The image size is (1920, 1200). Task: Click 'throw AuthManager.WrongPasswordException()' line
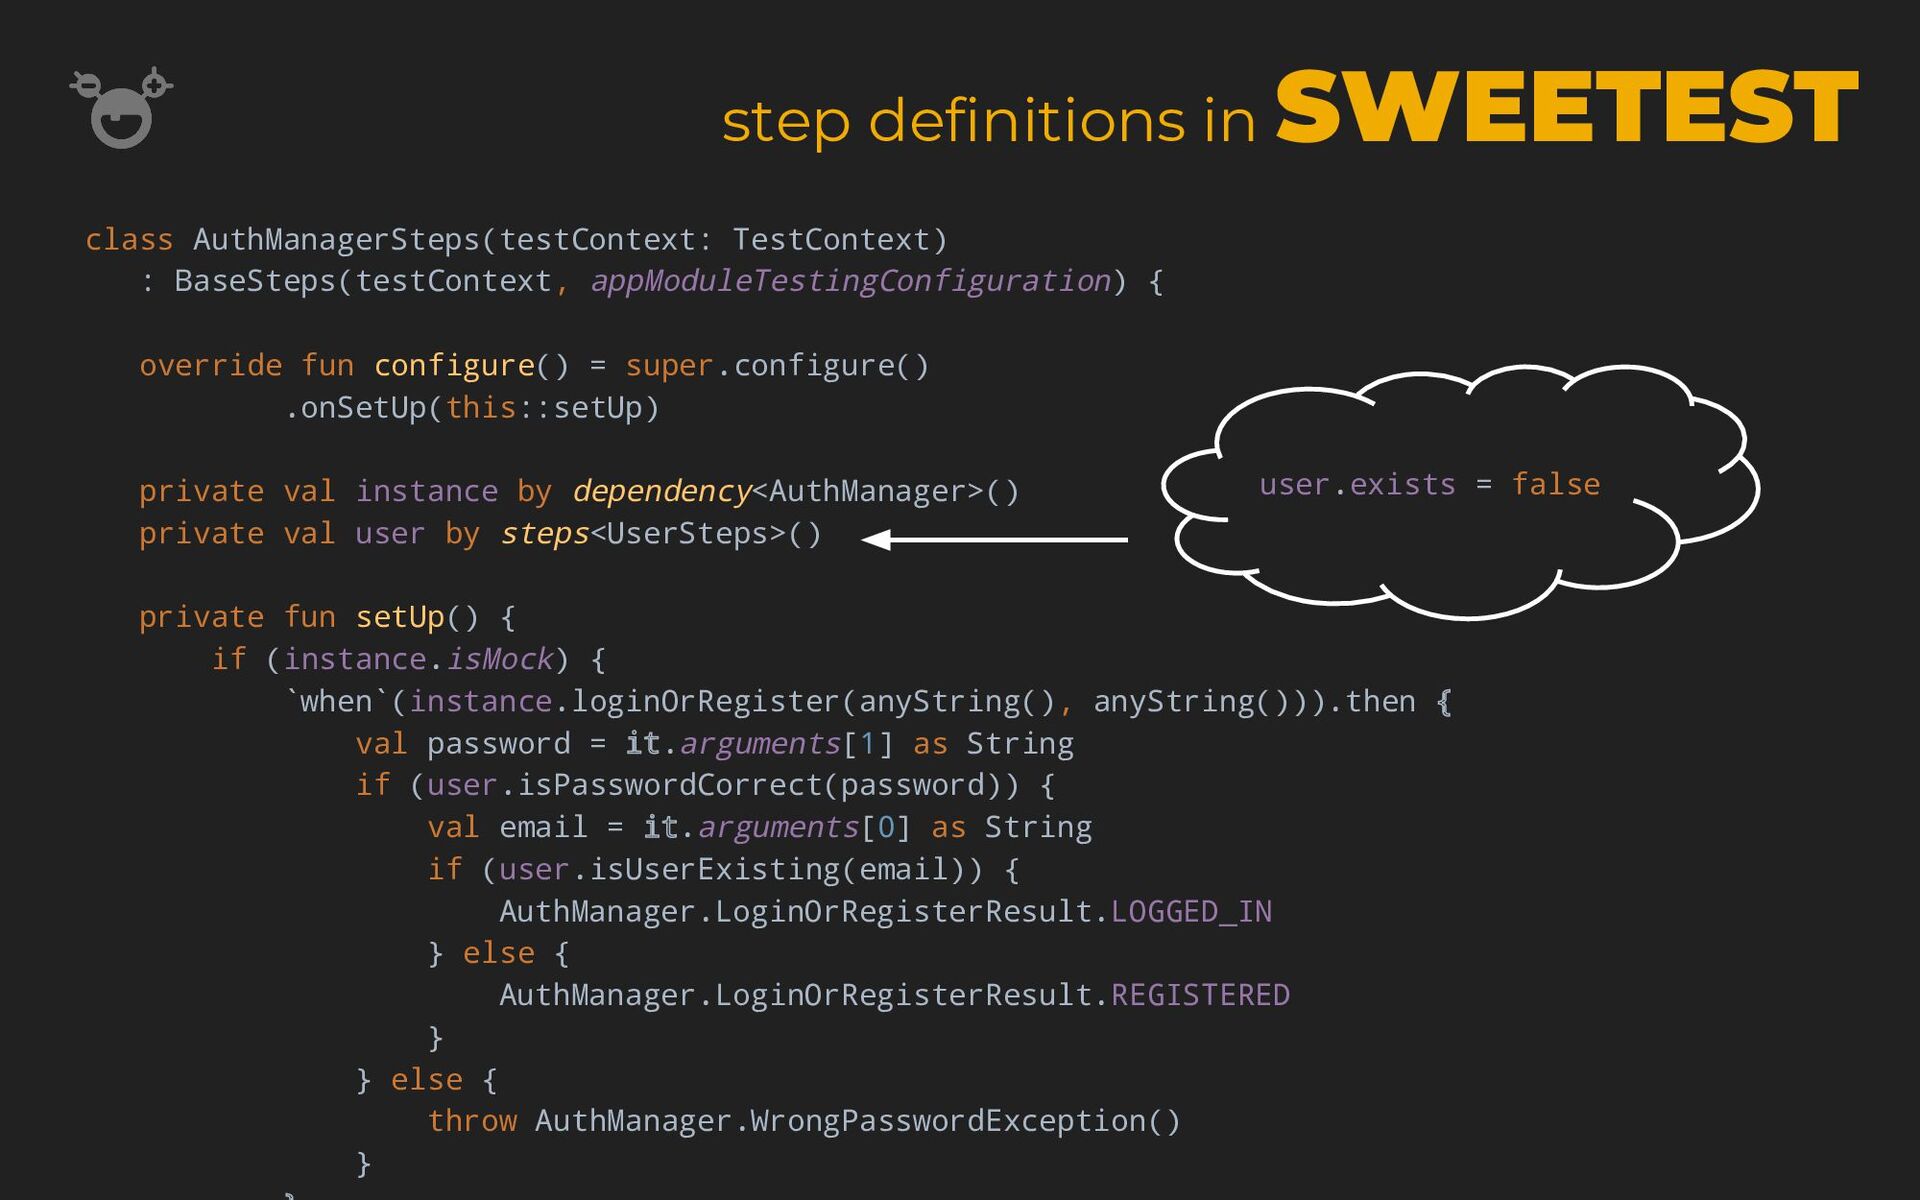pos(804,1121)
